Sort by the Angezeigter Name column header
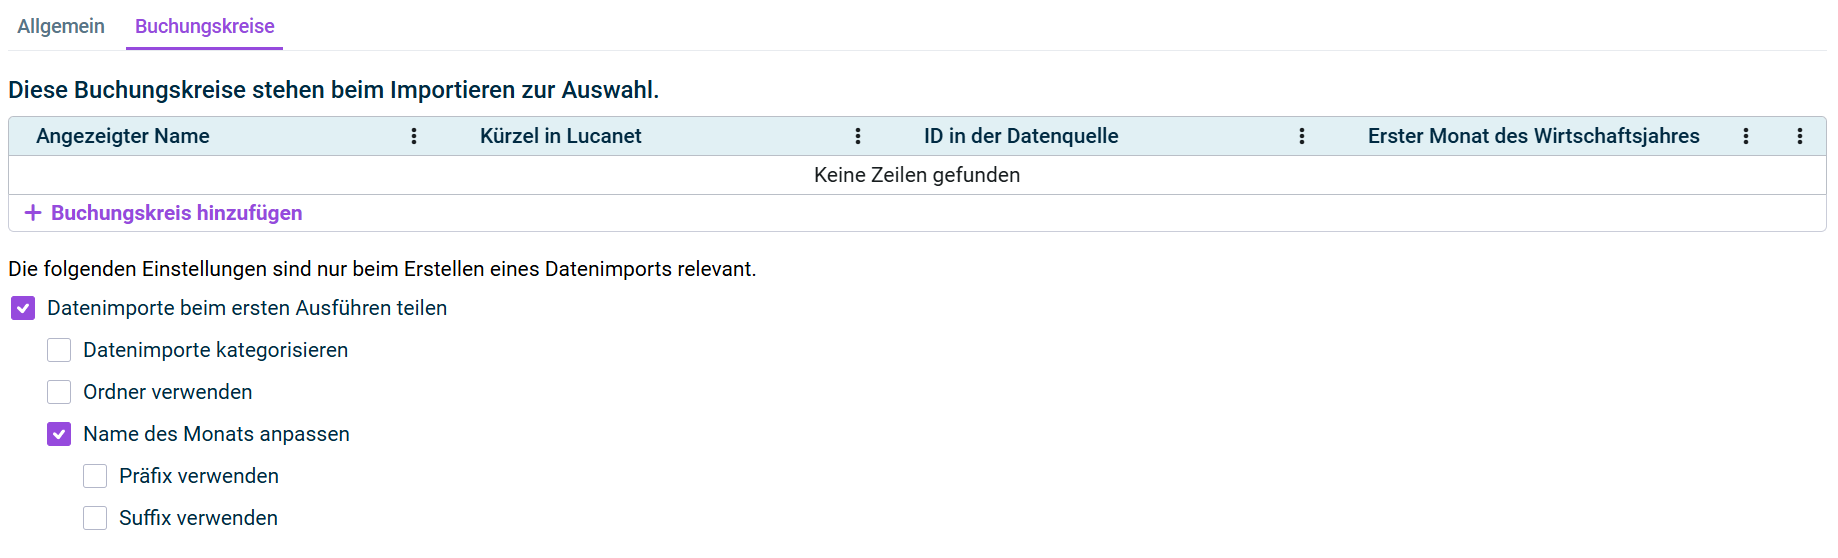The image size is (1838, 558). pyautogui.click(x=123, y=136)
